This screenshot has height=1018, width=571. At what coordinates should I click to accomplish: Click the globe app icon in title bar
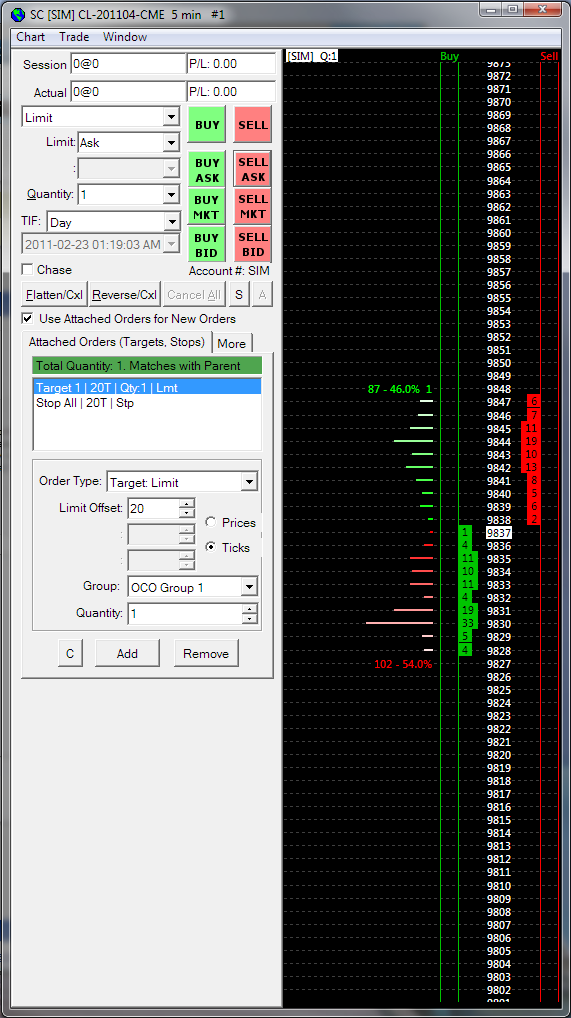click(x=18, y=14)
